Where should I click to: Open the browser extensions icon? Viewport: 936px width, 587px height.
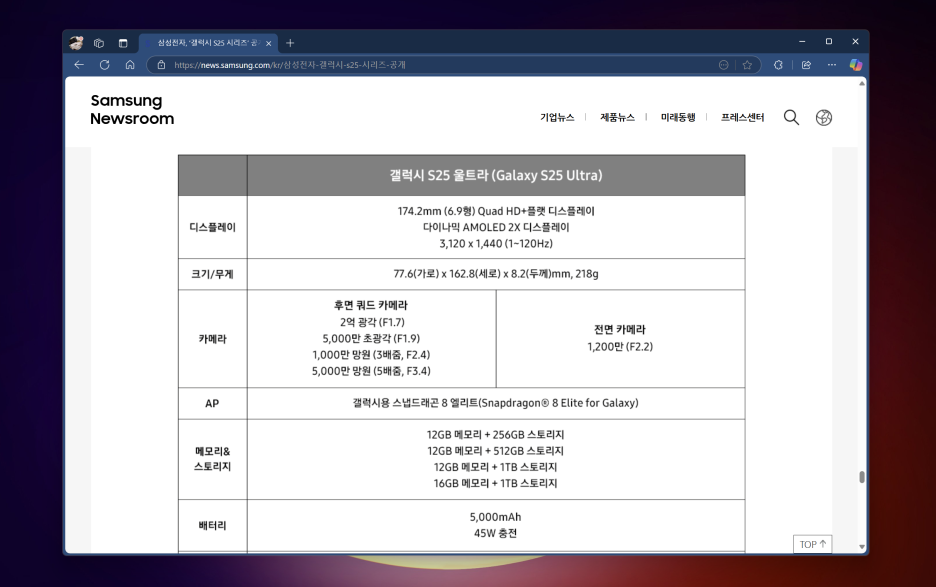coord(778,64)
